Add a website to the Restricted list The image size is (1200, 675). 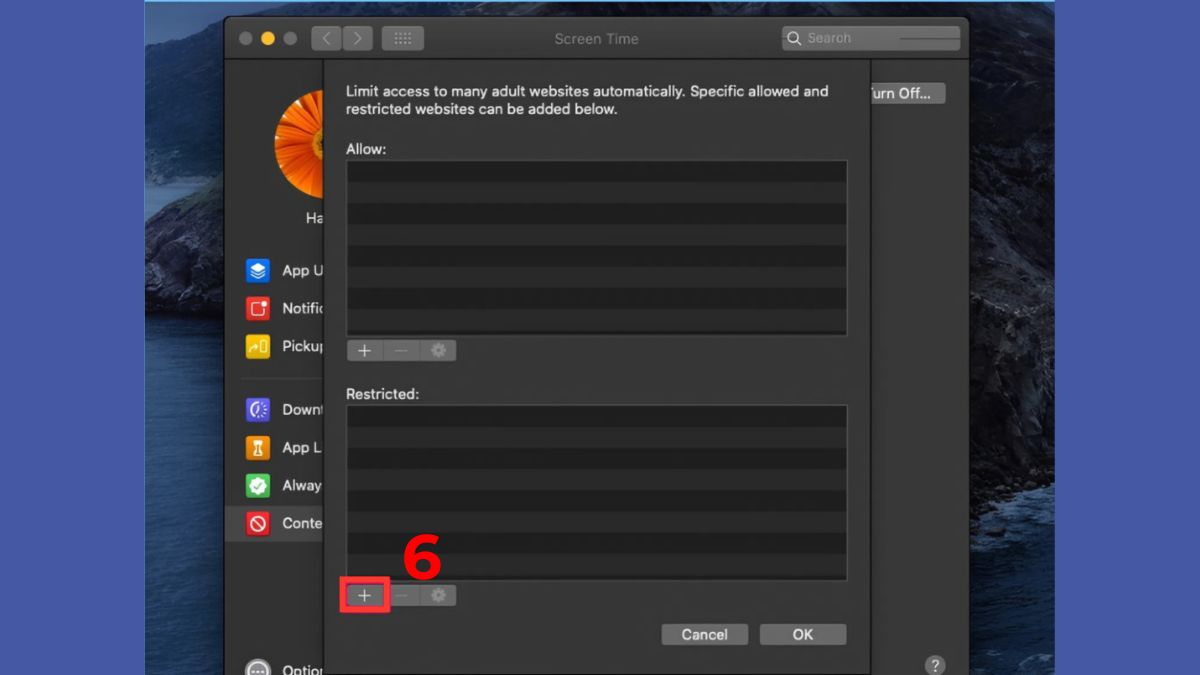[x=364, y=596]
